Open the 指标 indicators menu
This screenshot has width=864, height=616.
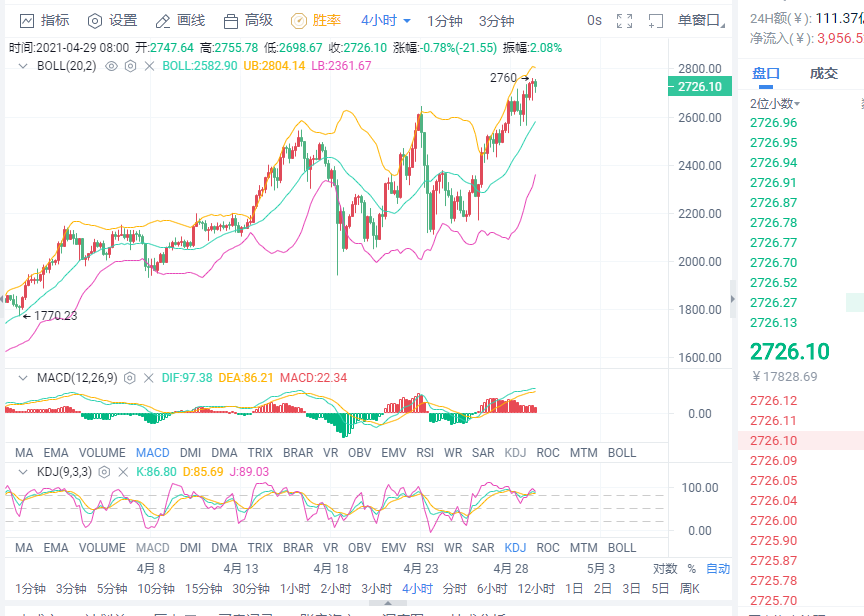[45, 20]
